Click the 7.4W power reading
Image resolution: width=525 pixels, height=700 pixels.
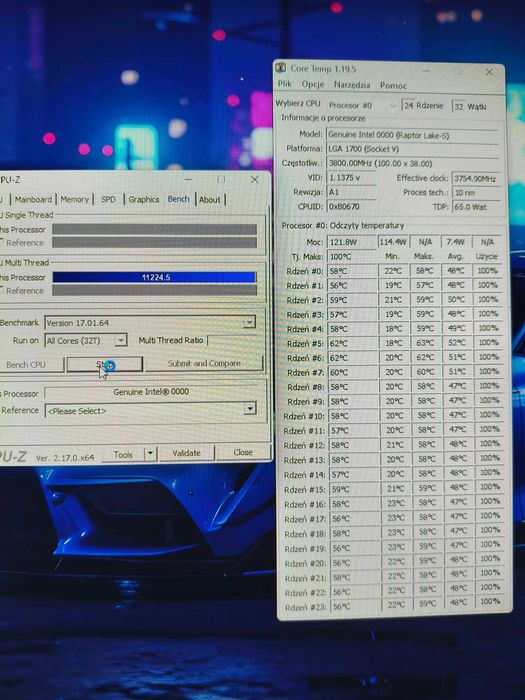455,242
